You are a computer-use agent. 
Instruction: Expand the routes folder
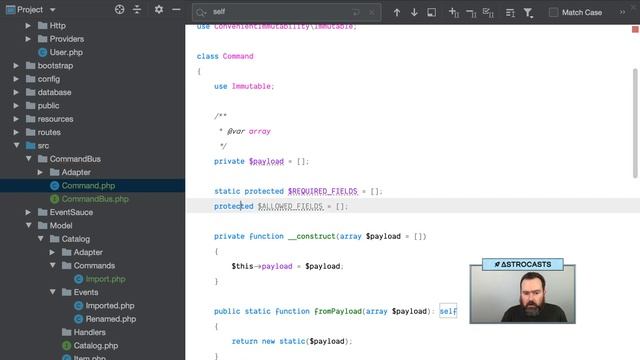(16, 133)
